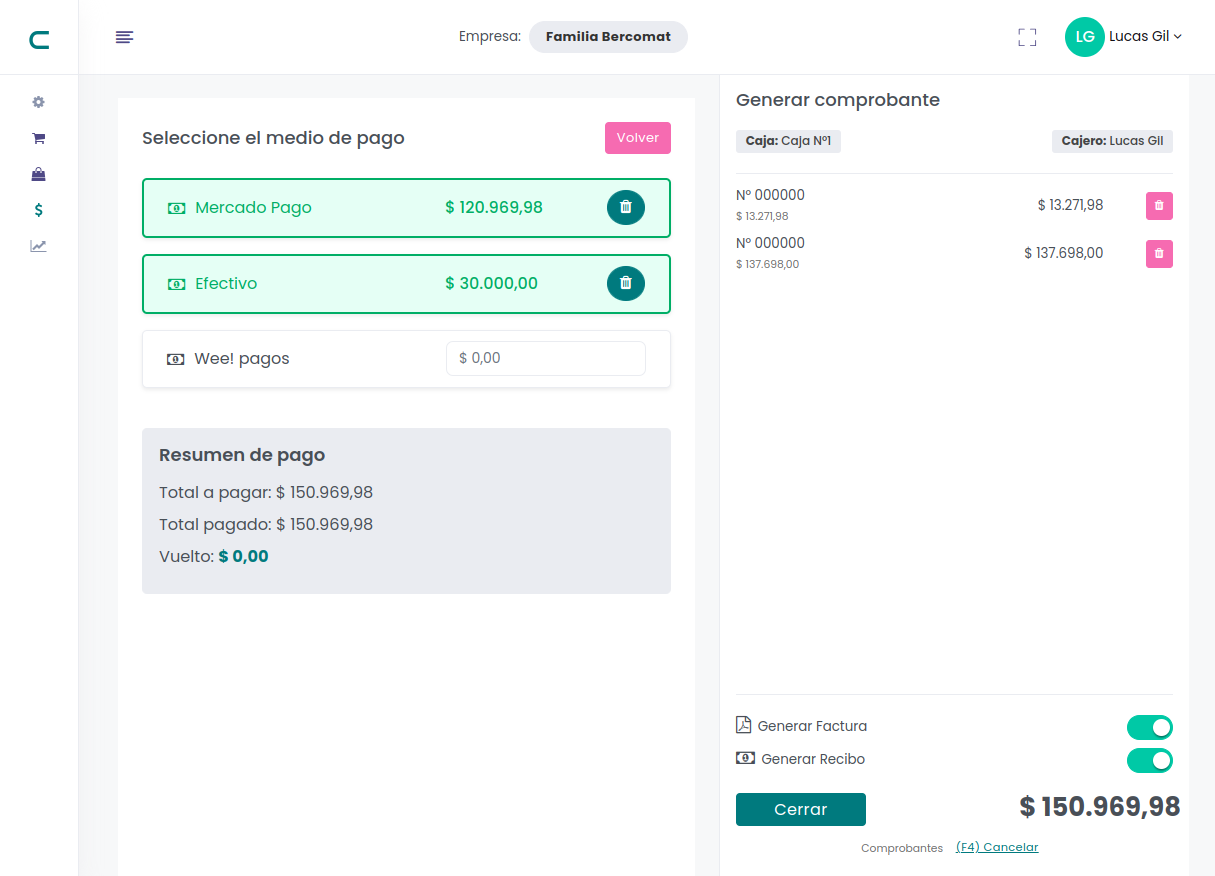Click the settings gear icon in sidebar
The width and height of the screenshot is (1215, 876).
coord(39,102)
